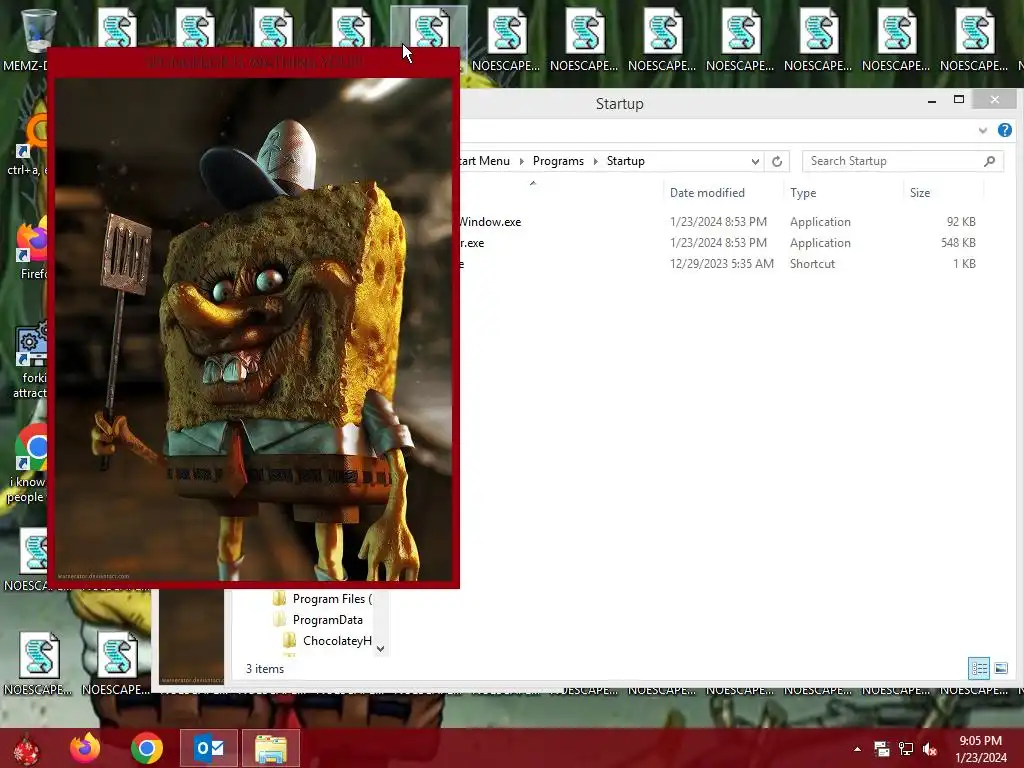Sort files by Type column

pos(803,193)
